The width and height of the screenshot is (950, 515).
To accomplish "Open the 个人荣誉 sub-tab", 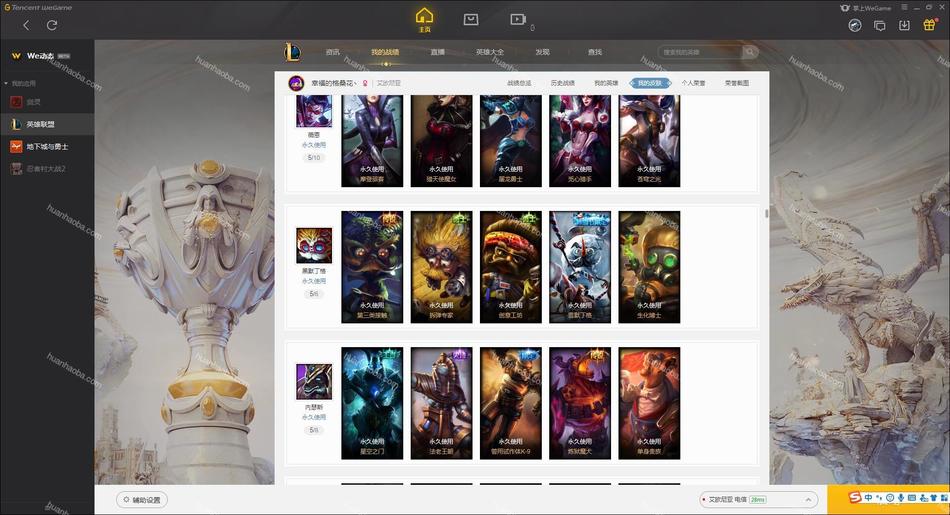I will tap(693, 83).
